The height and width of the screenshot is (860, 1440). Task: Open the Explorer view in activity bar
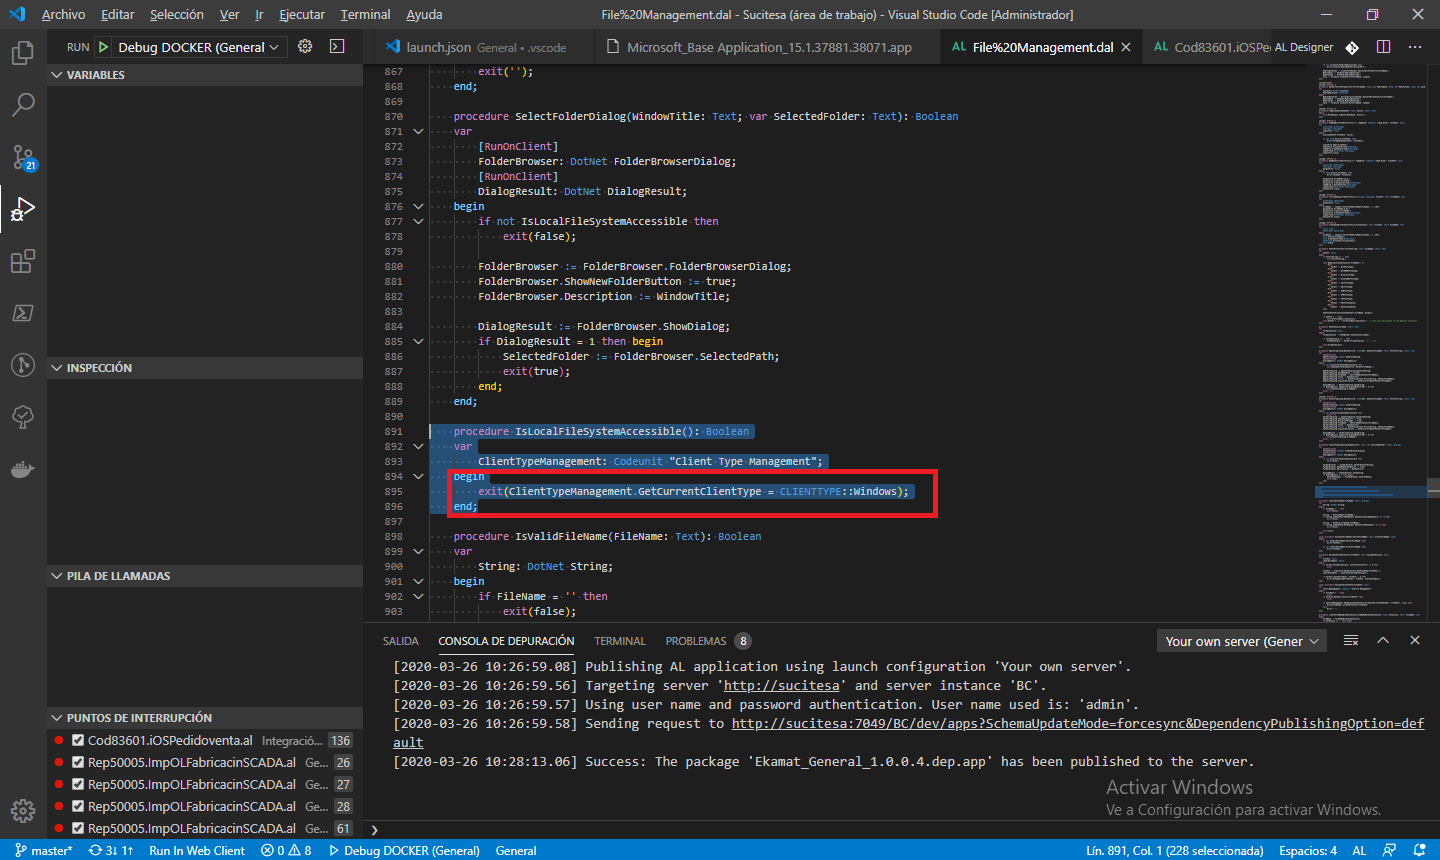(x=23, y=53)
